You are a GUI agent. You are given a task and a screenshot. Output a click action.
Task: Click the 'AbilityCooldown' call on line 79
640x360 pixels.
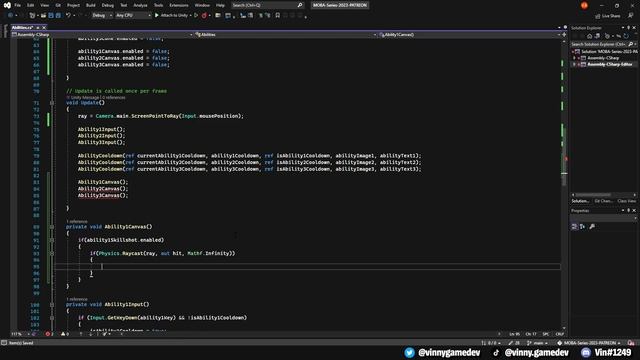point(100,156)
